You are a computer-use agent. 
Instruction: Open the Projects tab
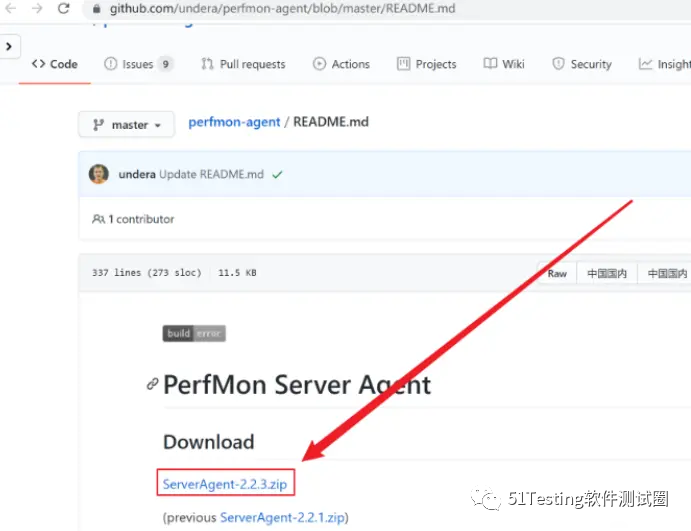[426, 64]
